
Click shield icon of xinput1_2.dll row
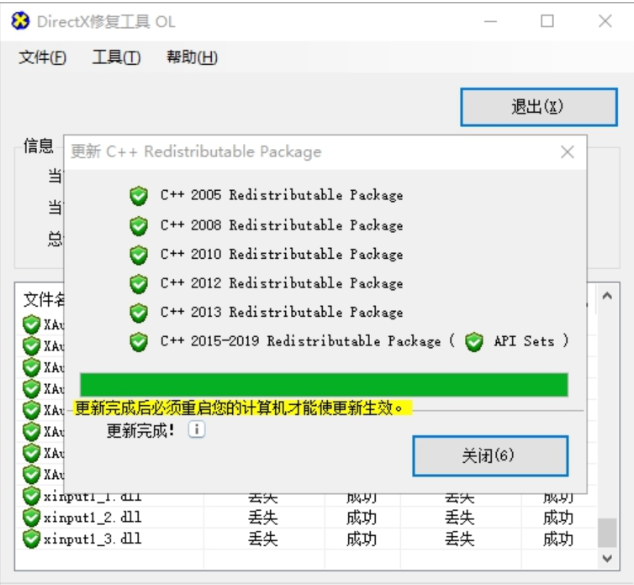31,517
